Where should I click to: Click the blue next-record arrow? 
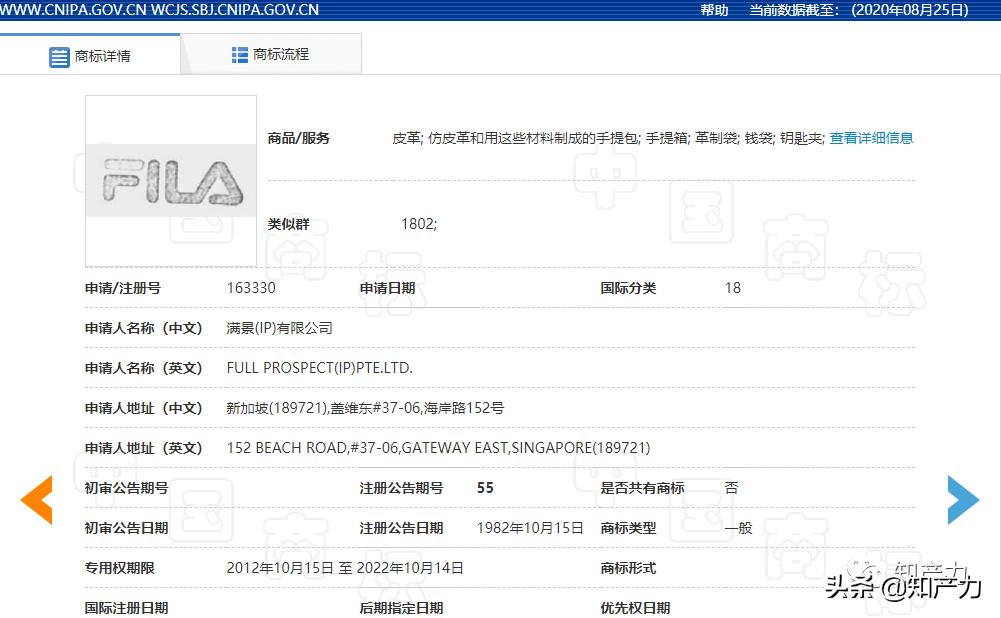coord(963,499)
